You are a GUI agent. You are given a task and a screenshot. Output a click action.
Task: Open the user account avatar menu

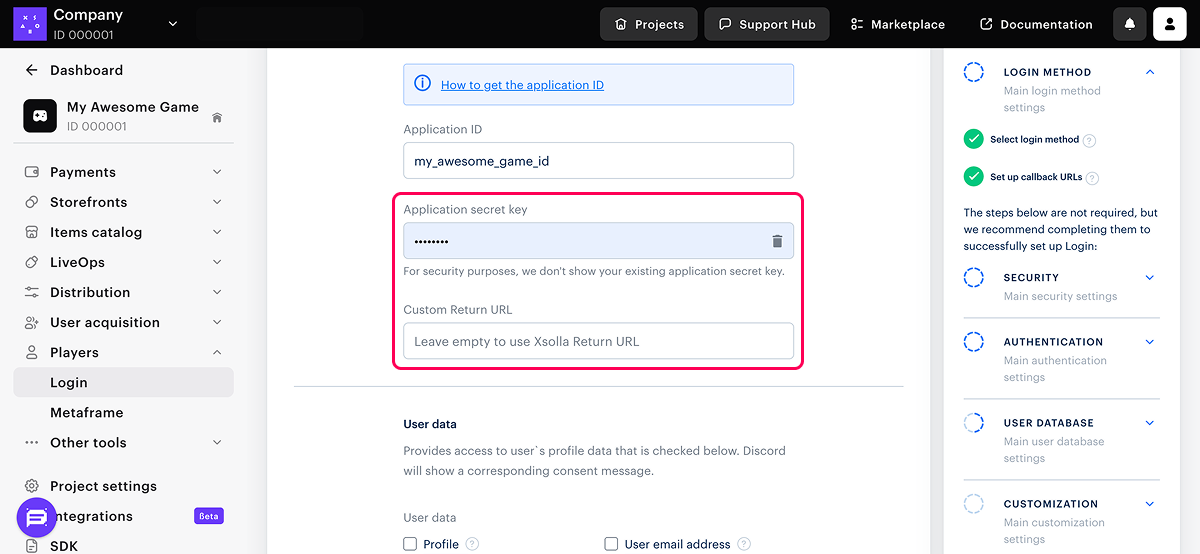click(x=1169, y=24)
